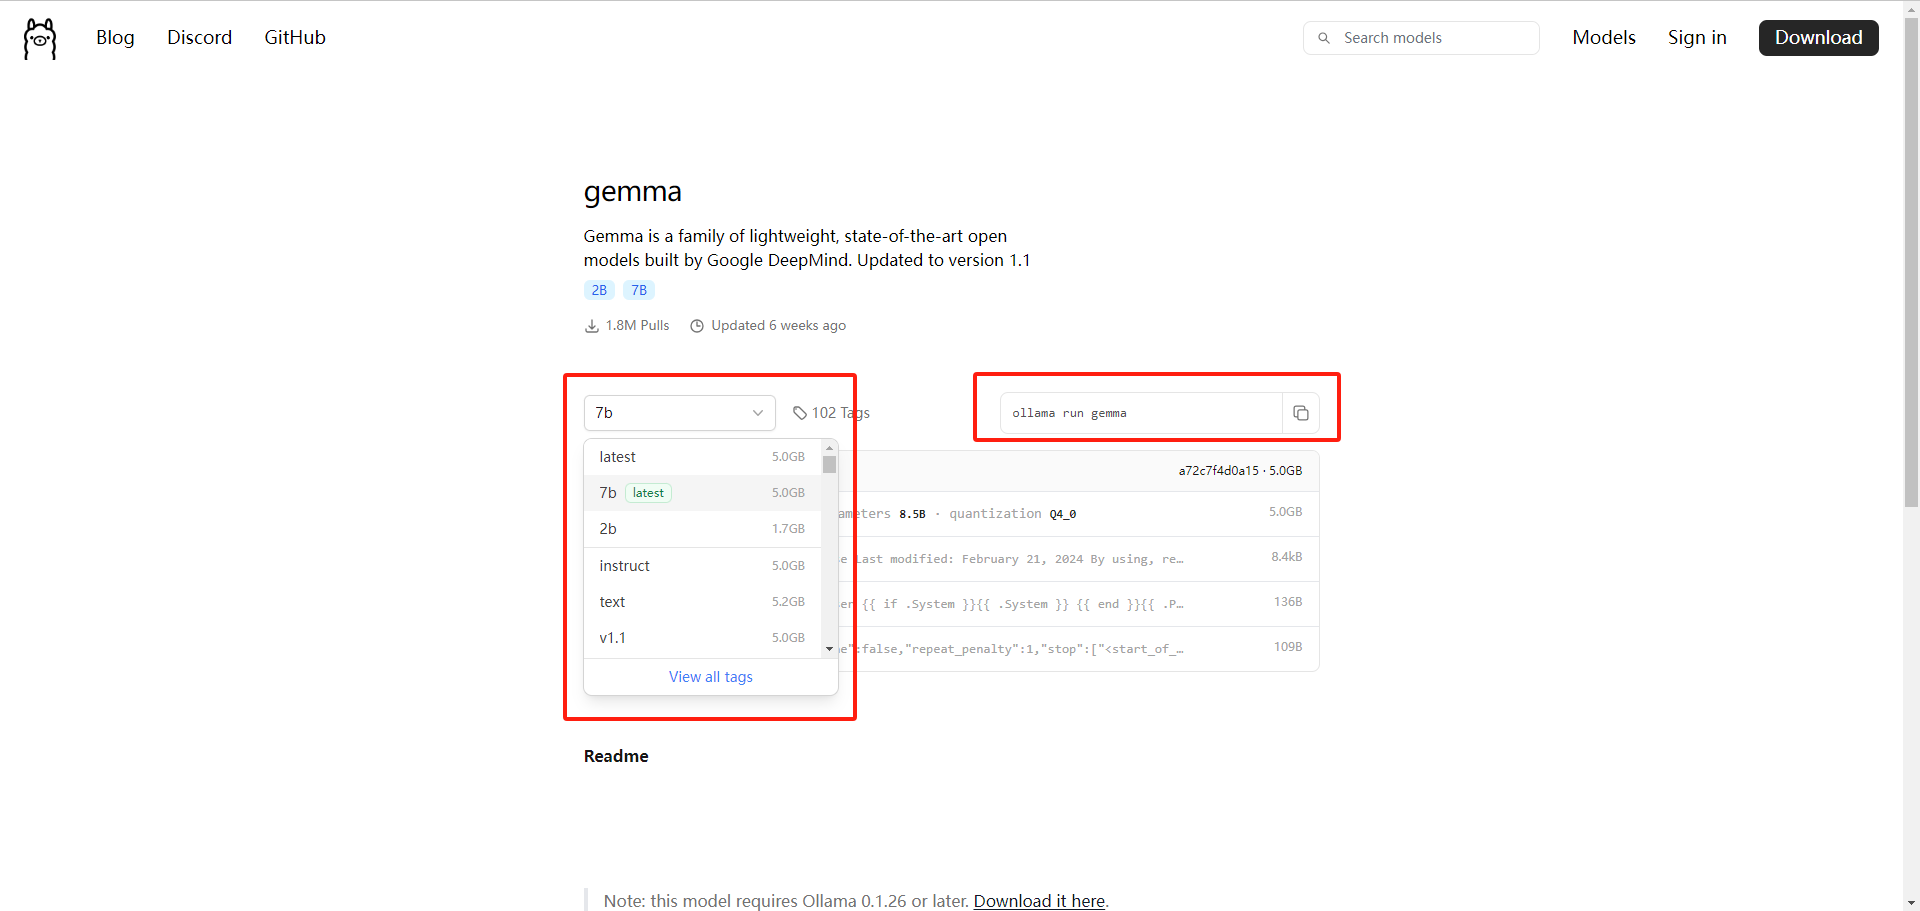Click the page vertical scrollbar thumb
This screenshot has width=1920, height=911.
click(x=1911, y=260)
